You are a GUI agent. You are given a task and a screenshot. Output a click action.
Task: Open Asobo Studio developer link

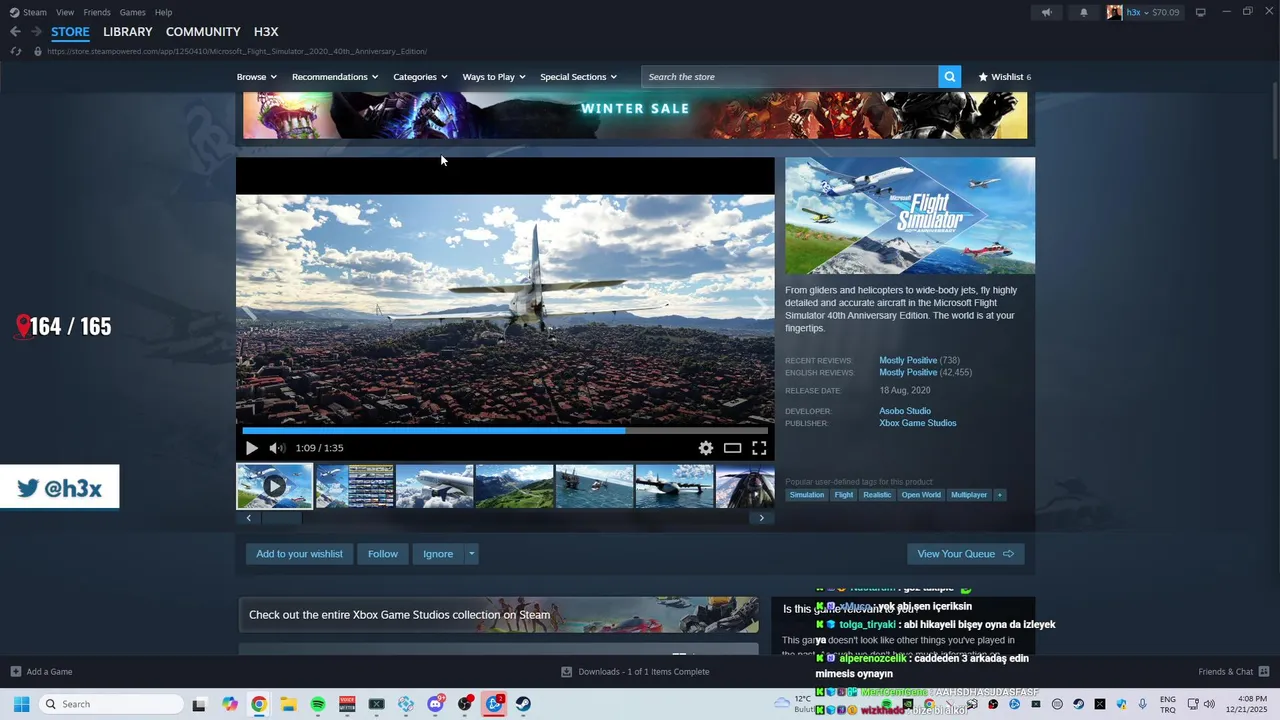click(905, 411)
